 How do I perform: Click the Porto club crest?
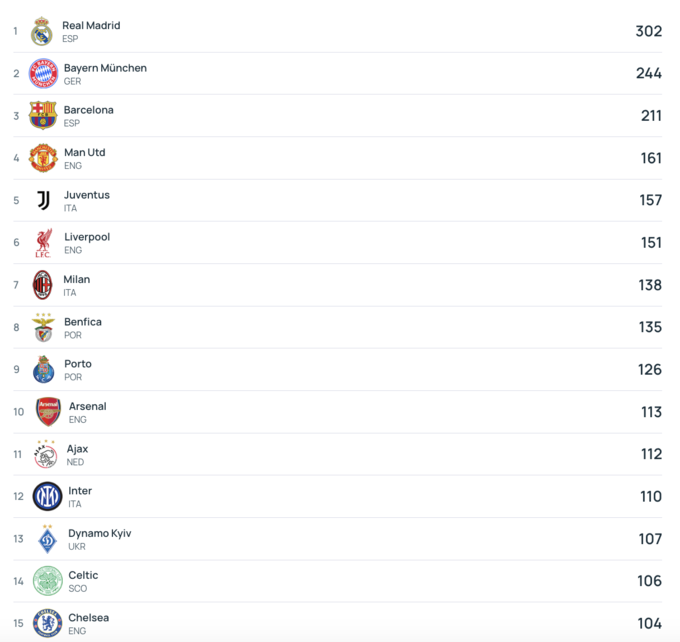(43, 370)
